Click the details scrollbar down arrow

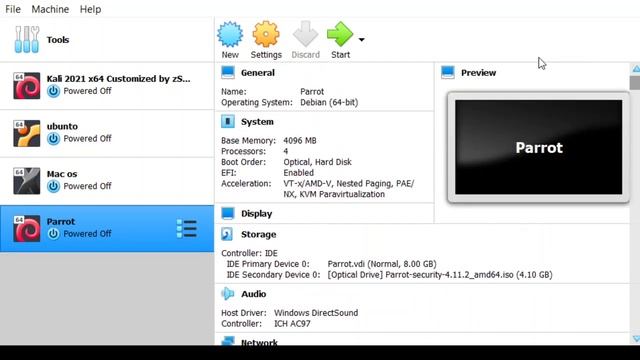click(x=636, y=339)
